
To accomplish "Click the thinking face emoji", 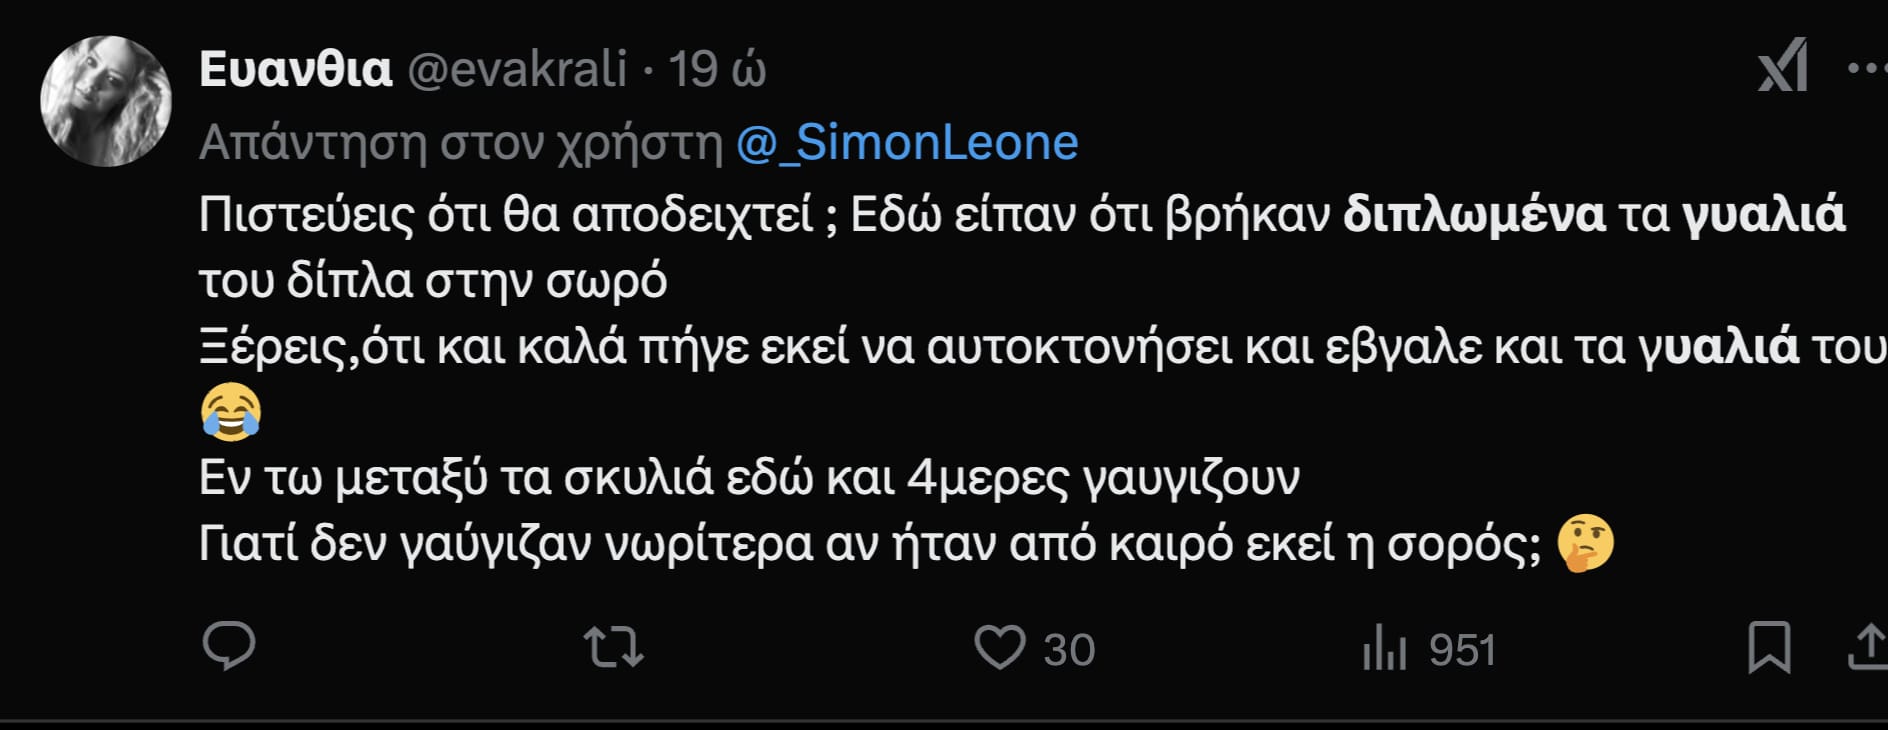I will coord(1586,543).
